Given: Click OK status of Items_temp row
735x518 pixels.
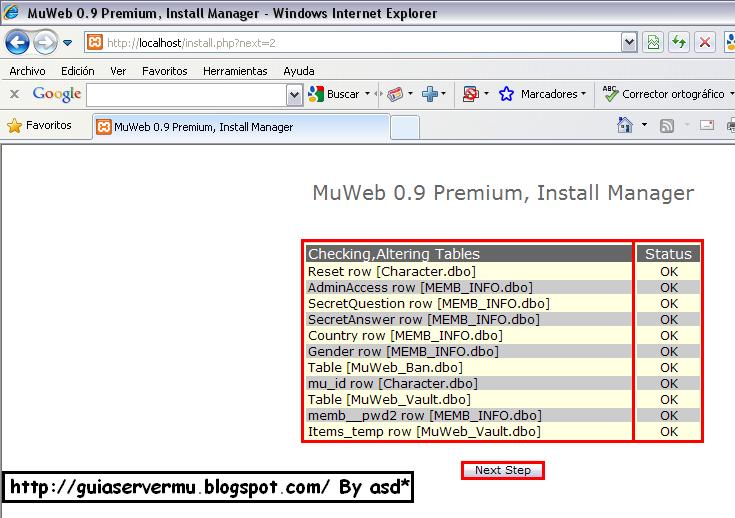Looking at the screenshot, I should 669,431.
